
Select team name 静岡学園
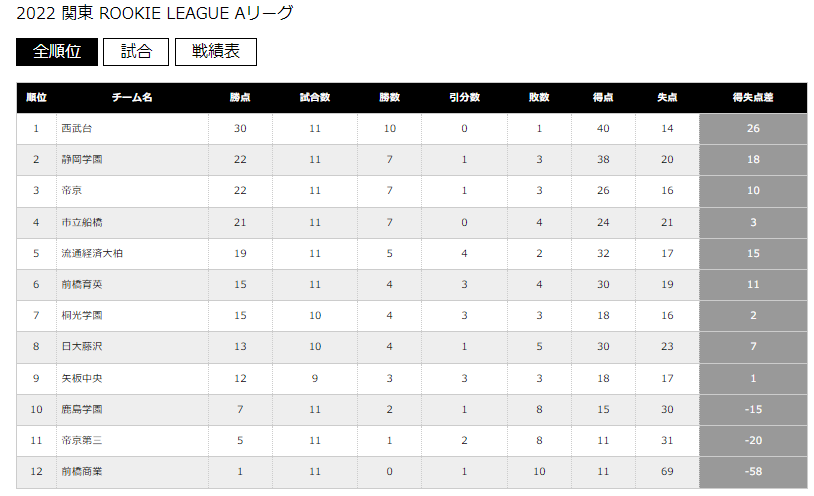point(82,159)
